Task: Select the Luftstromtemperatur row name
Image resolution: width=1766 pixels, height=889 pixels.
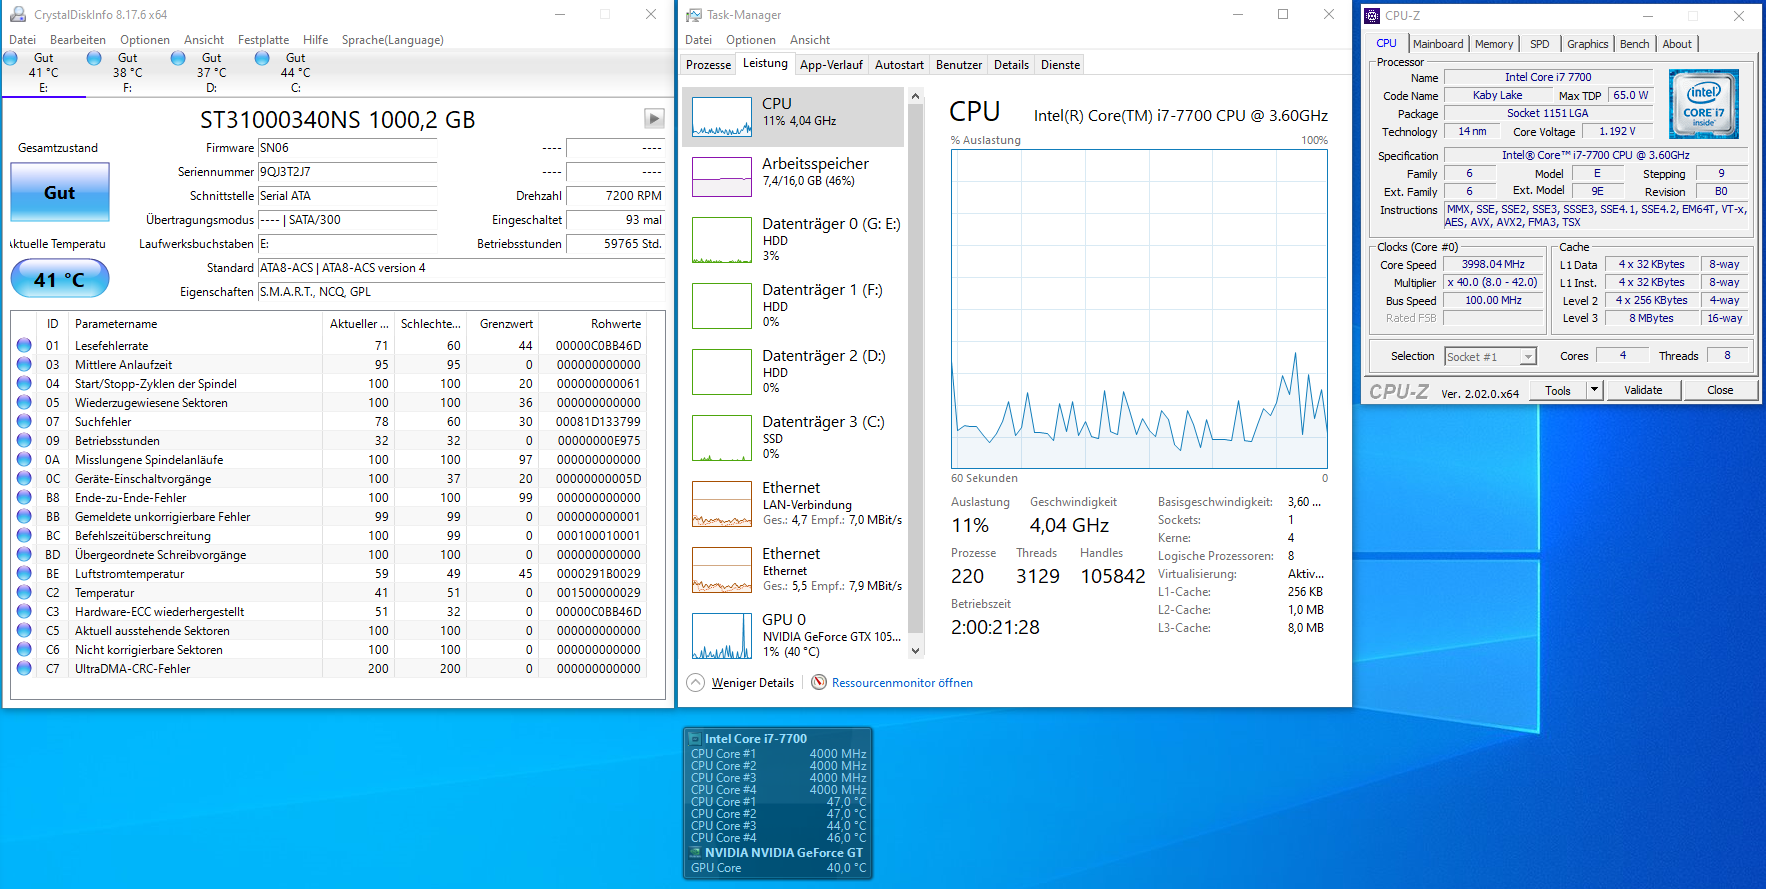Action: click(x=130, y=574)
